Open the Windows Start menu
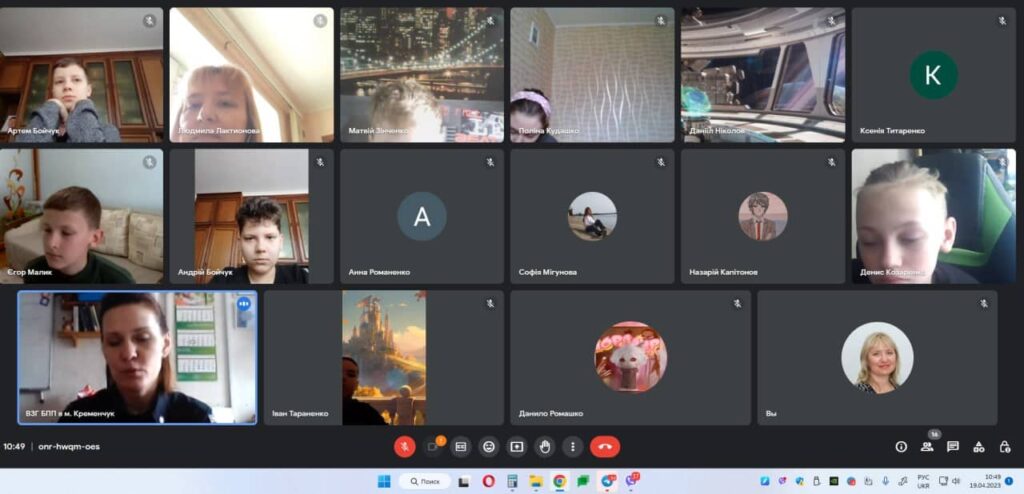Viewport: 1024px width, 494px height. click(x=384, y=481)
